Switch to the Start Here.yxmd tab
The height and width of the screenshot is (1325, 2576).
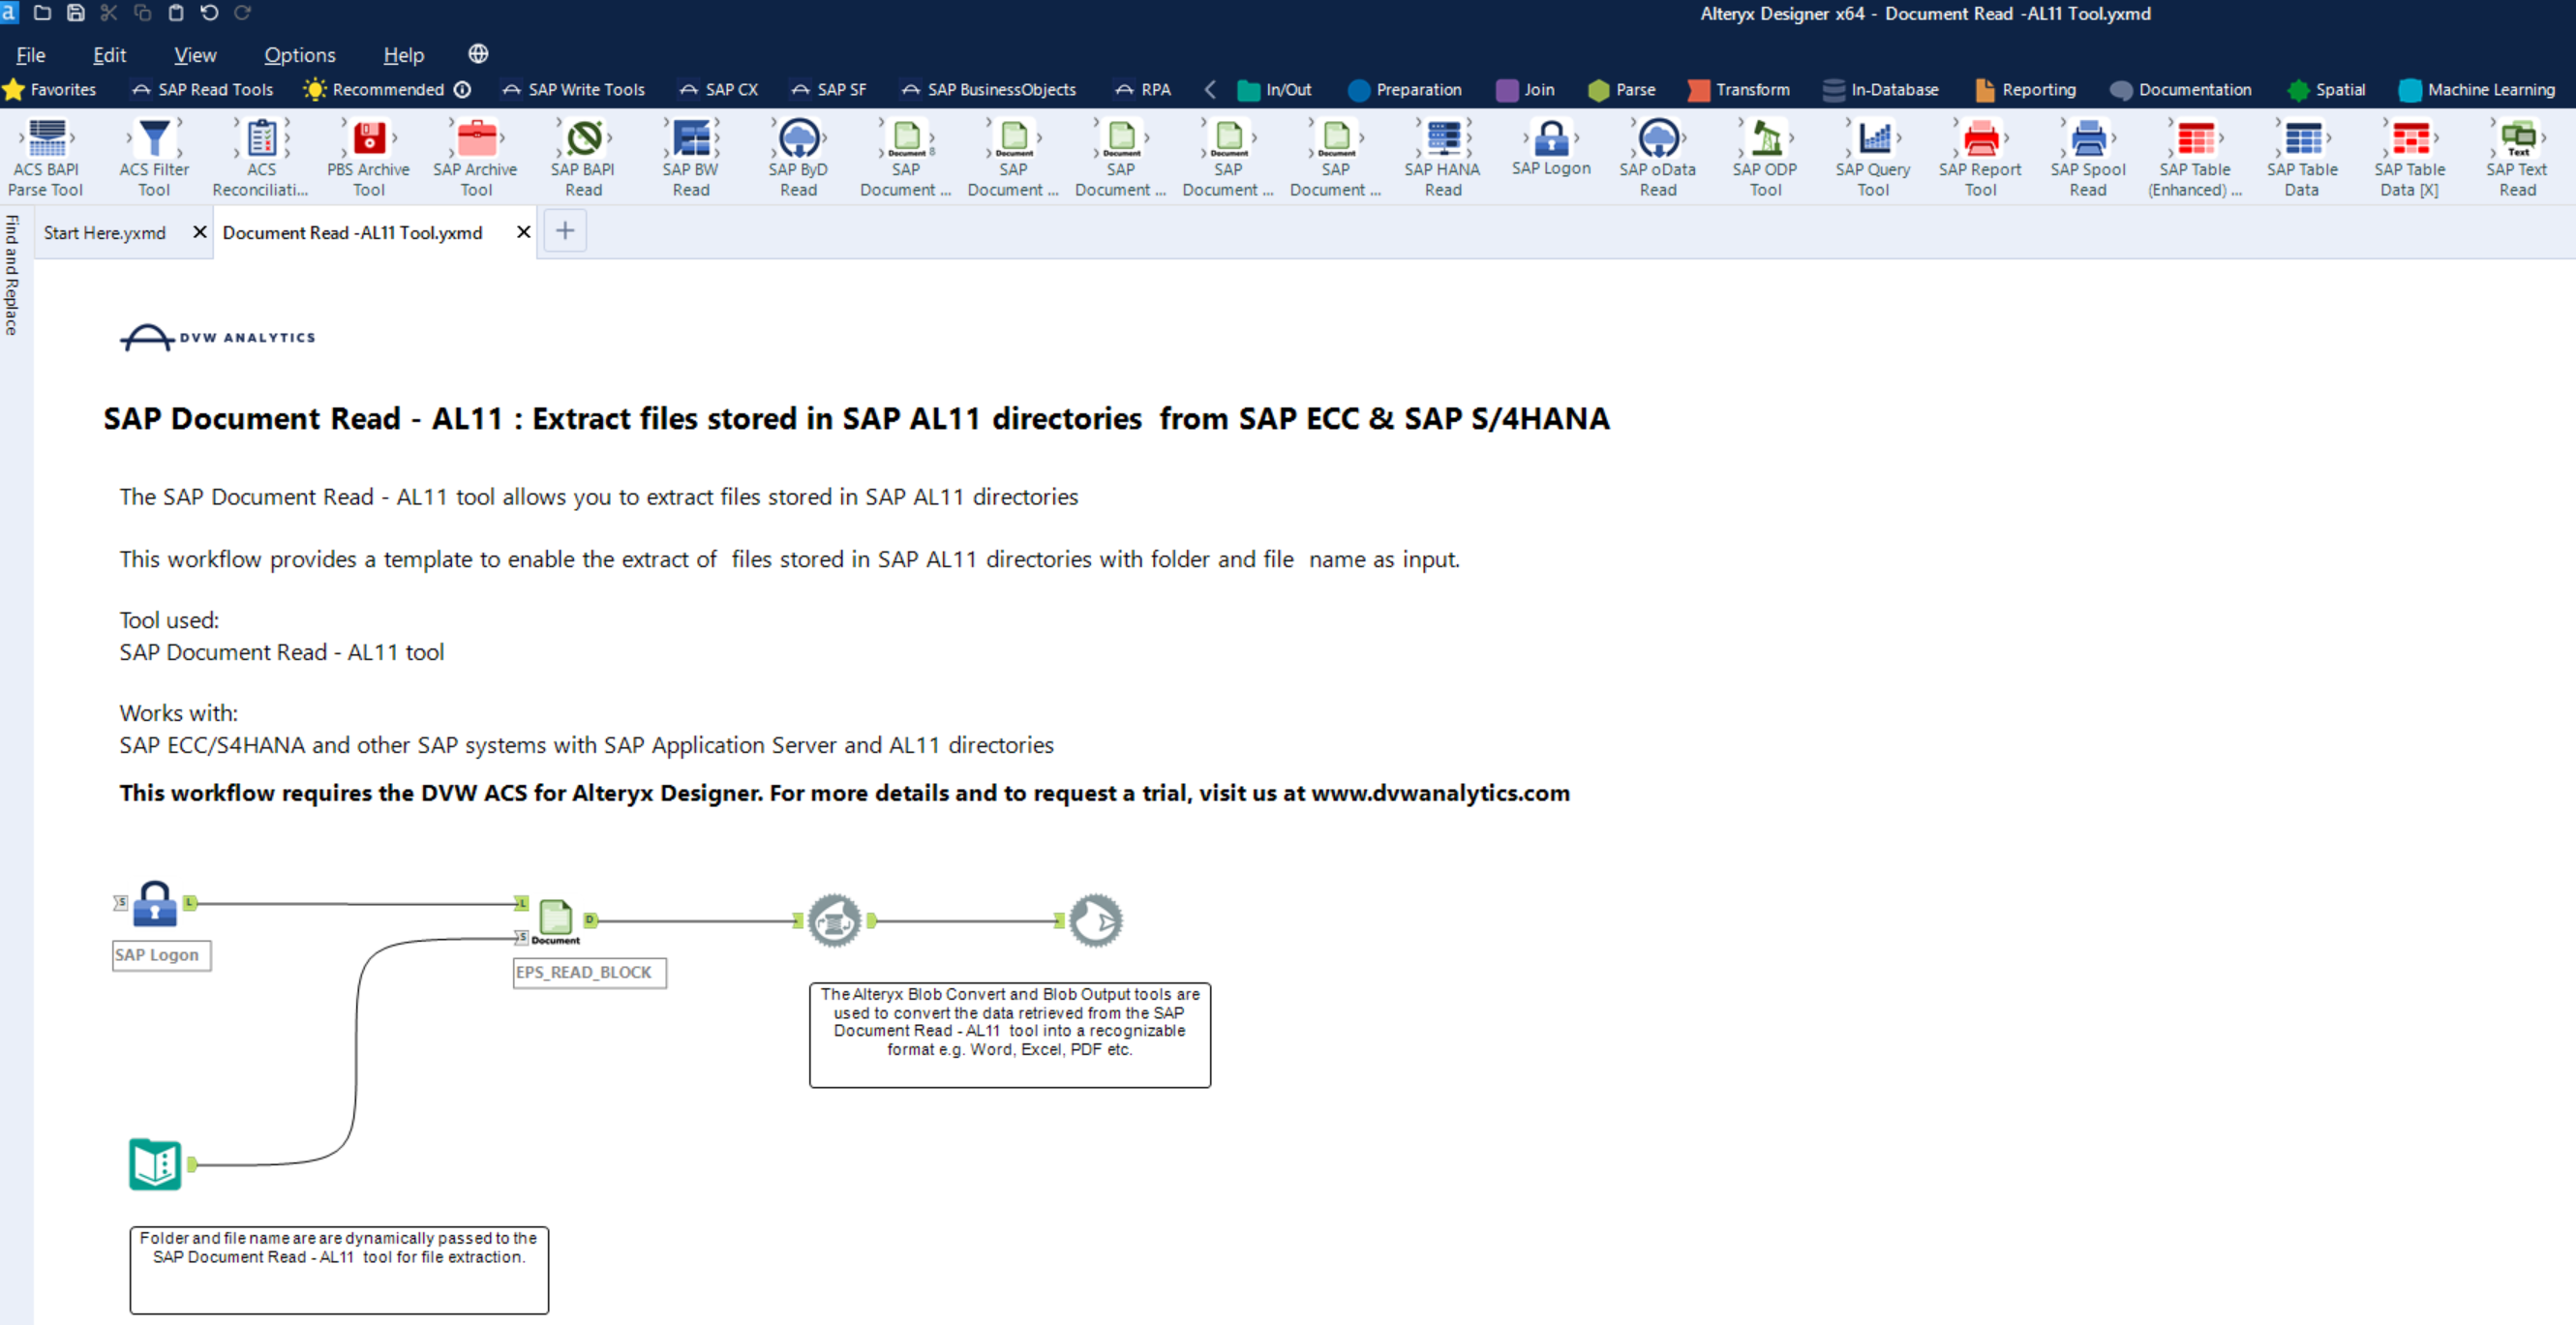point(104,232)
